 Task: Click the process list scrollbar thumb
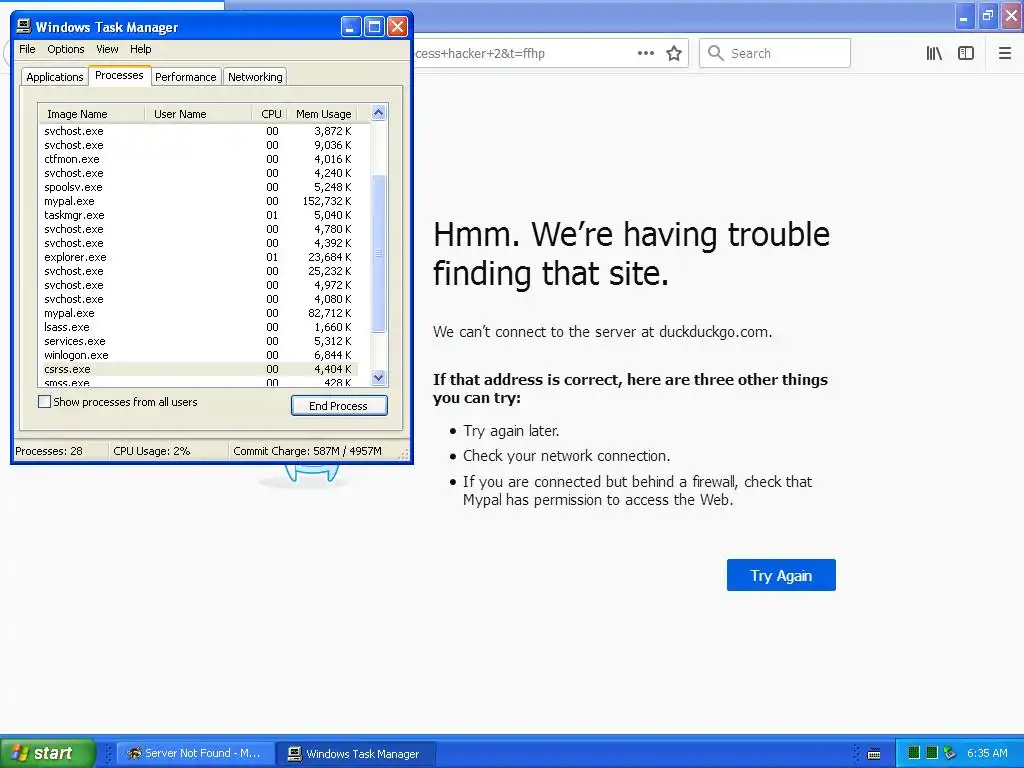tap(379, 253)
